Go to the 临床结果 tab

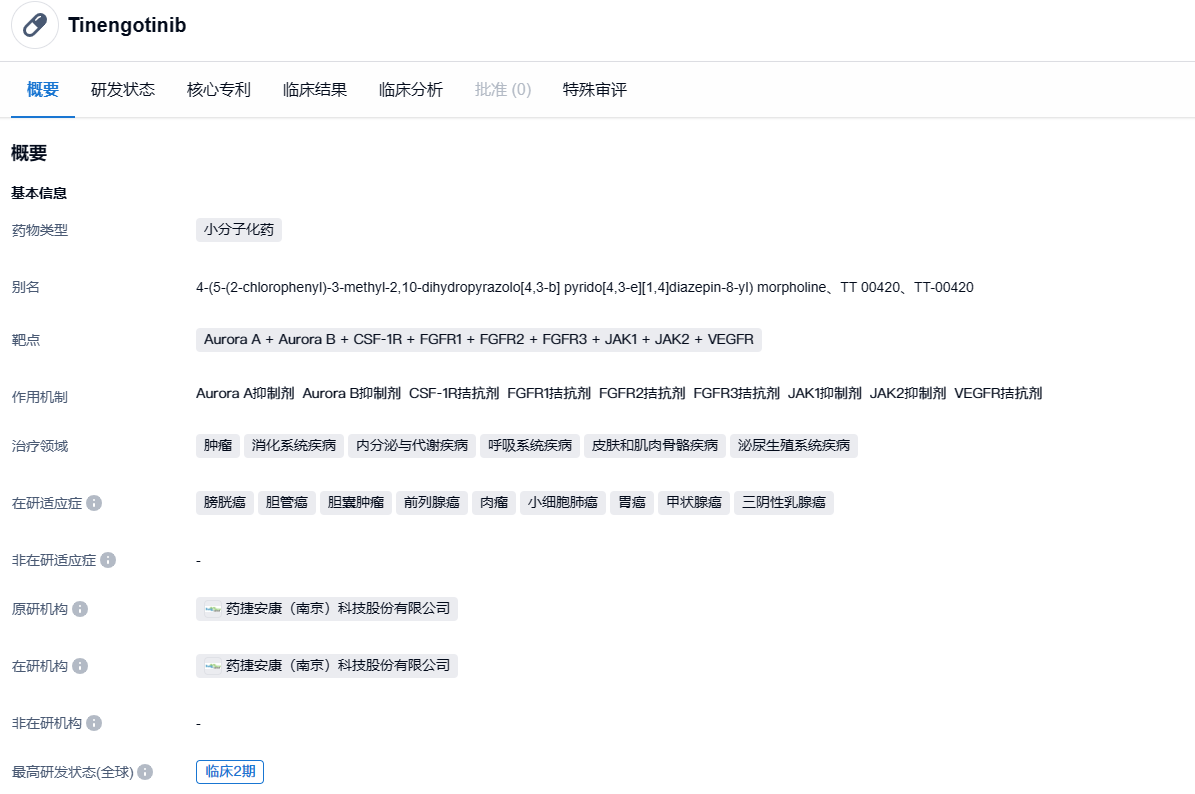click(315, 90)
